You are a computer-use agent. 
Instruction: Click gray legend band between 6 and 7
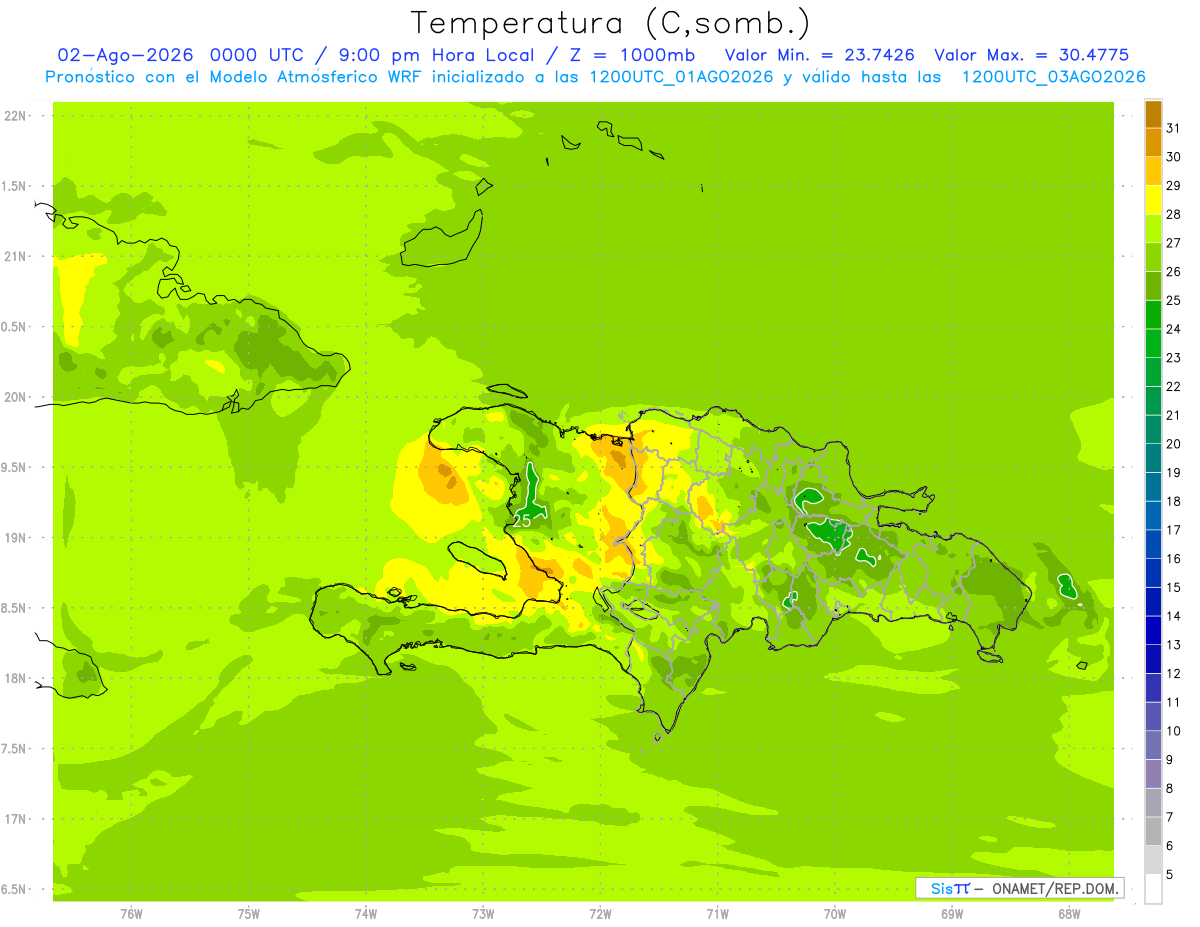(1153, 831)
